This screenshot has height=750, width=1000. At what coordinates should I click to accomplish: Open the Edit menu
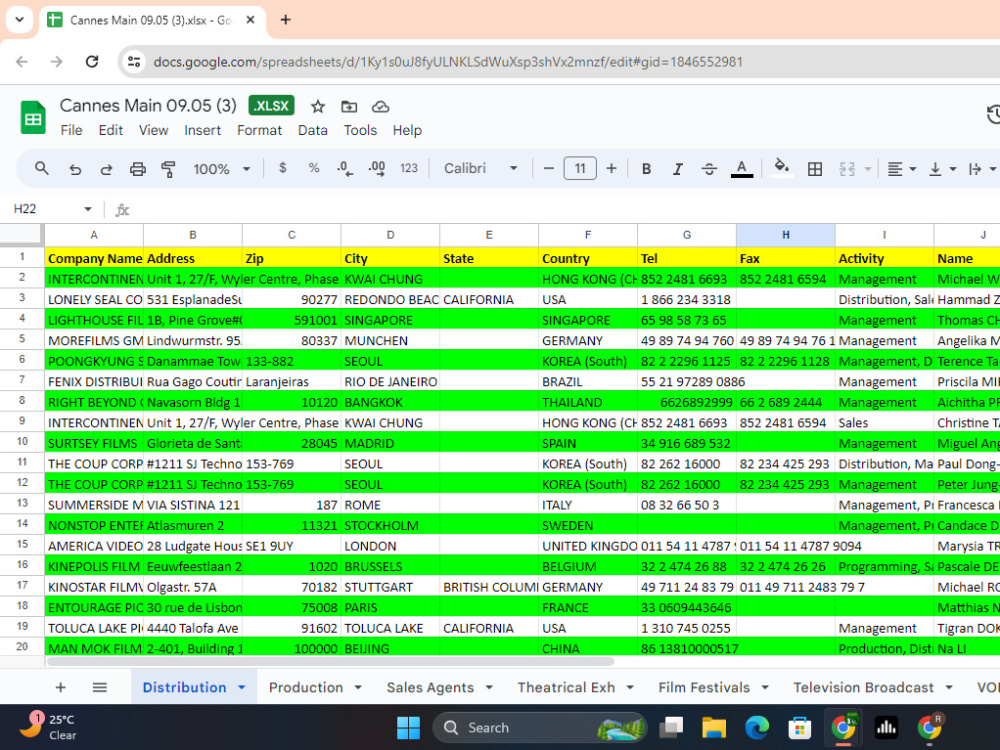110,130
